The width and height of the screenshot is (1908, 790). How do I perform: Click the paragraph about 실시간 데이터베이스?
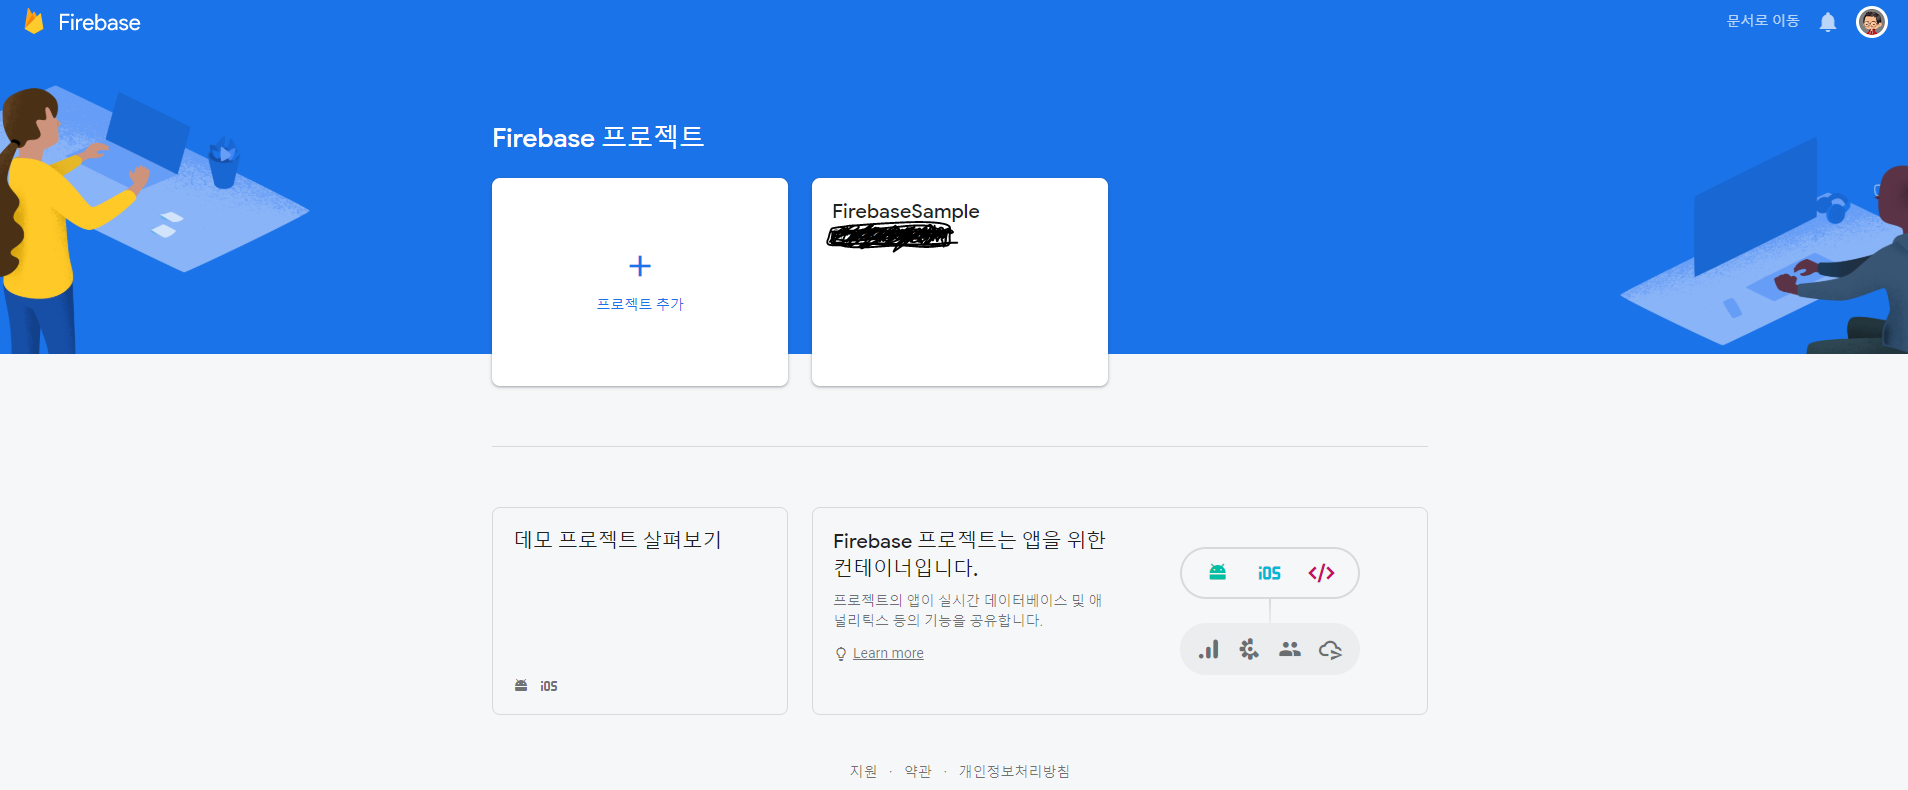(x=968, y=610)
